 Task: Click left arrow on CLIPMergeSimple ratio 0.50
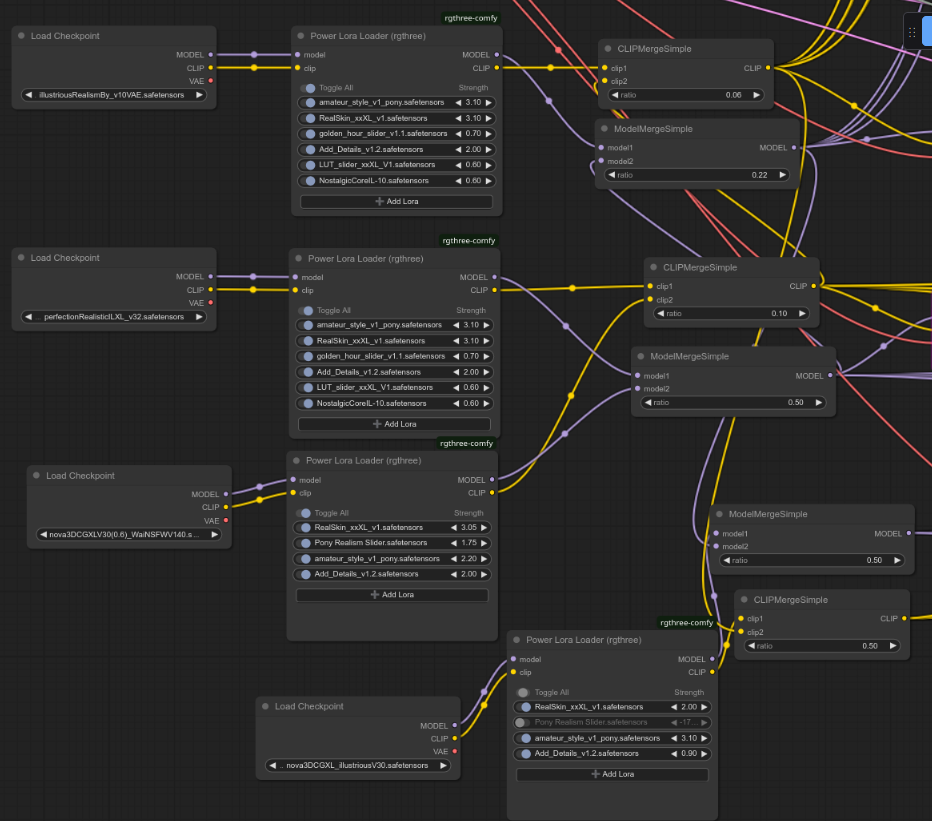coord(751,646)
